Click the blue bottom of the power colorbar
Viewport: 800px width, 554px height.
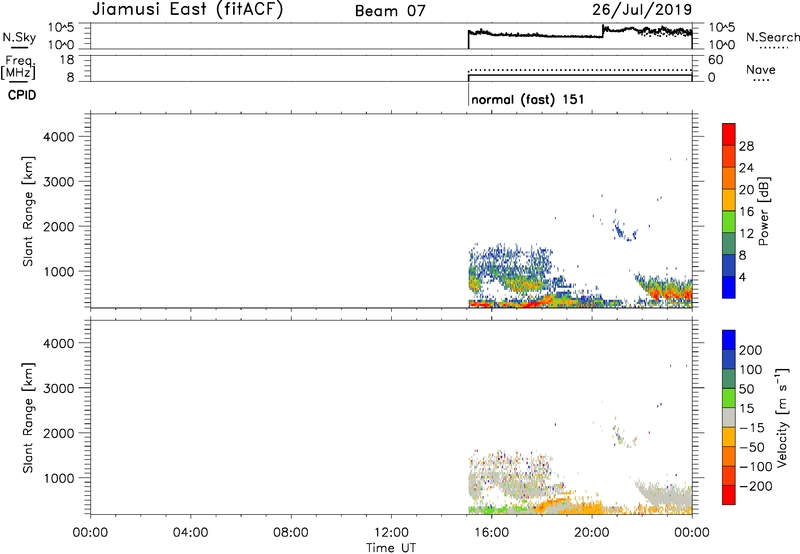[x=729, y=287]
